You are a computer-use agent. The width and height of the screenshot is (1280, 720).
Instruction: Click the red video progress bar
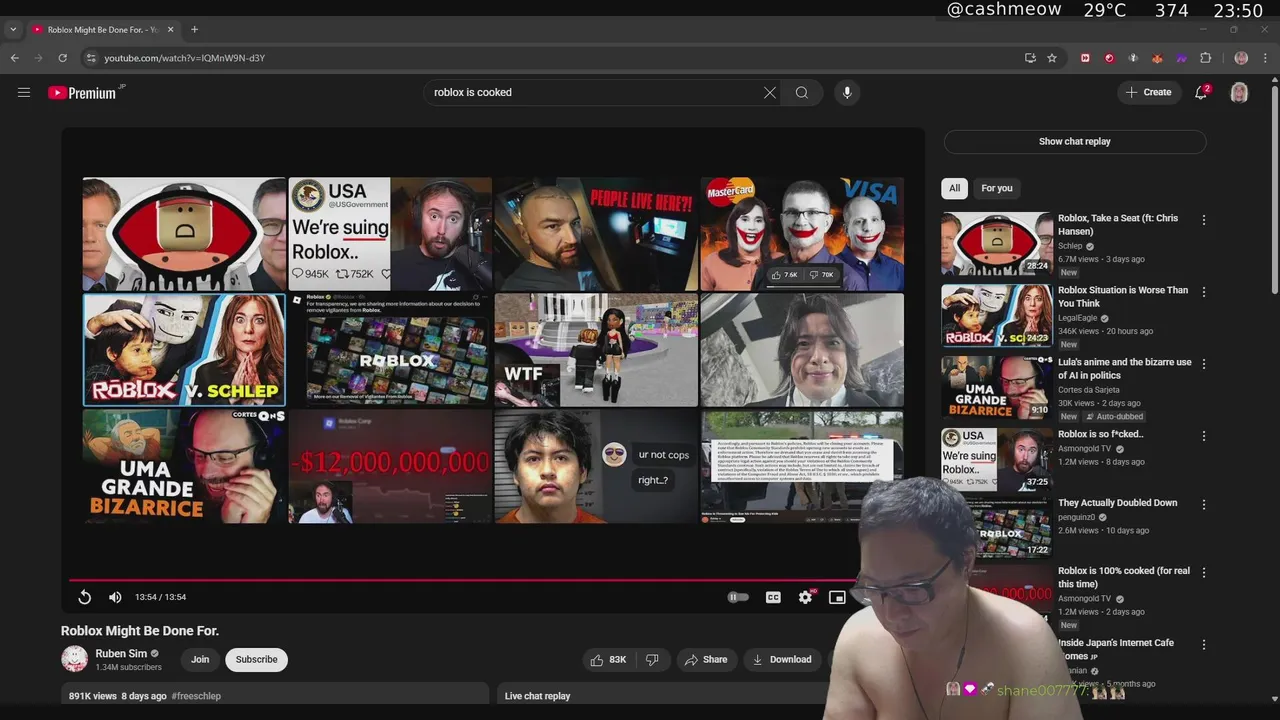(x=462, y=579)
